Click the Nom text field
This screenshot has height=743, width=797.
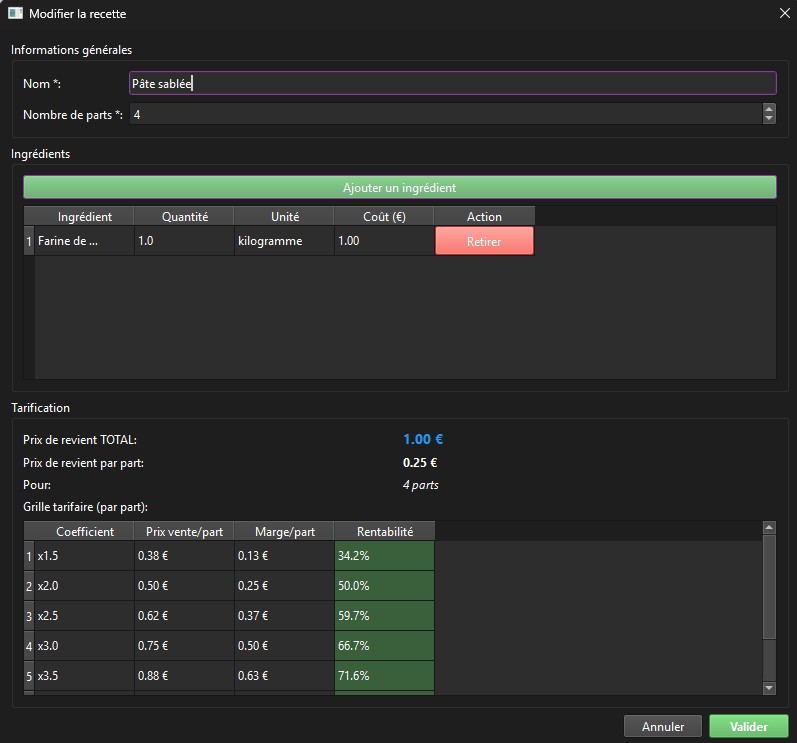(x=452, y=84)
